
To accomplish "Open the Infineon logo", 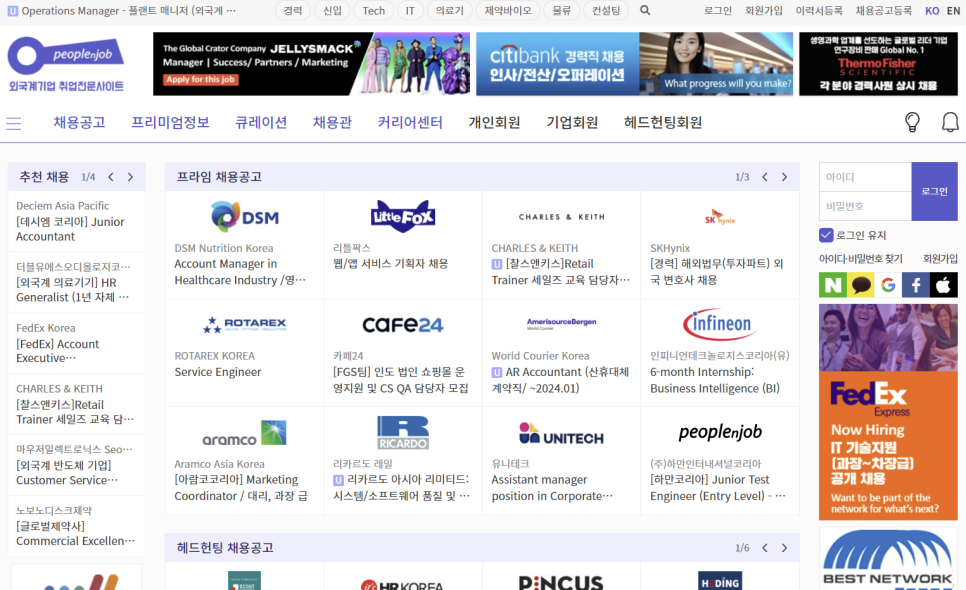I will click(x=720, y=324).
